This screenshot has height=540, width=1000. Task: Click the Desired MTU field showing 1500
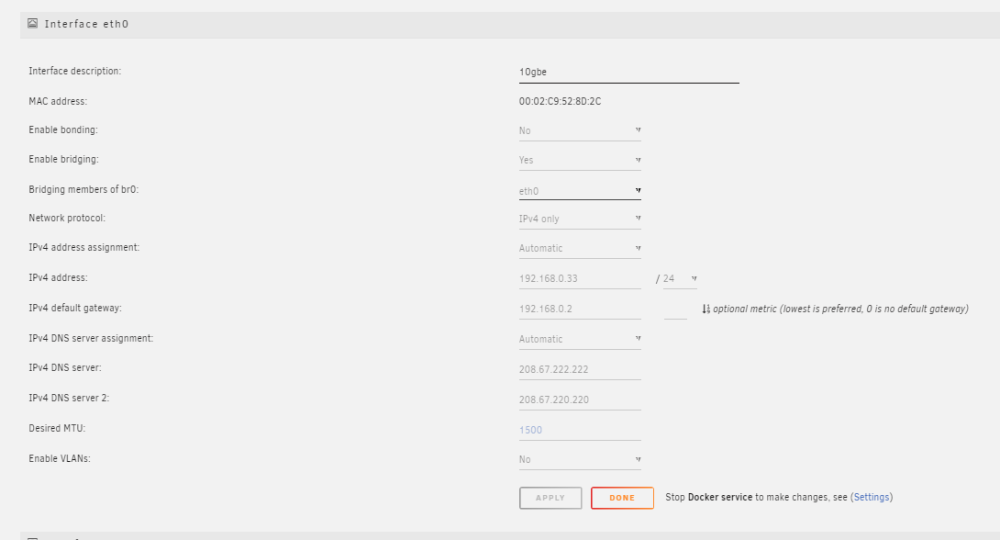pos(580,430)
